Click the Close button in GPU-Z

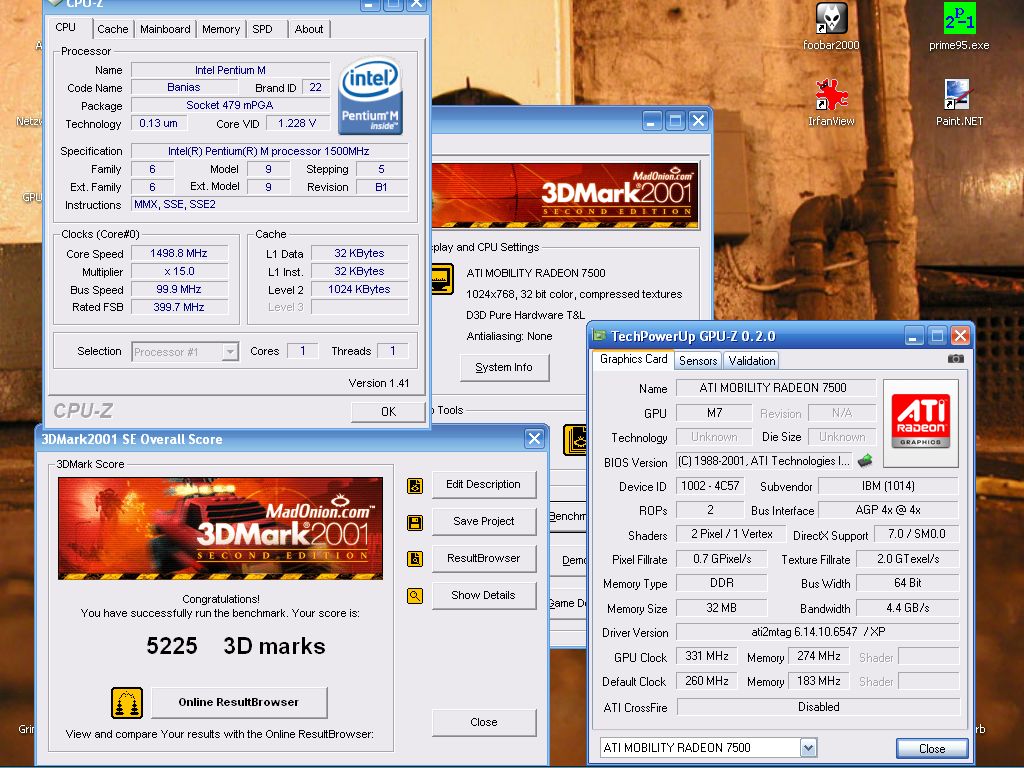(x=932, y=748)
